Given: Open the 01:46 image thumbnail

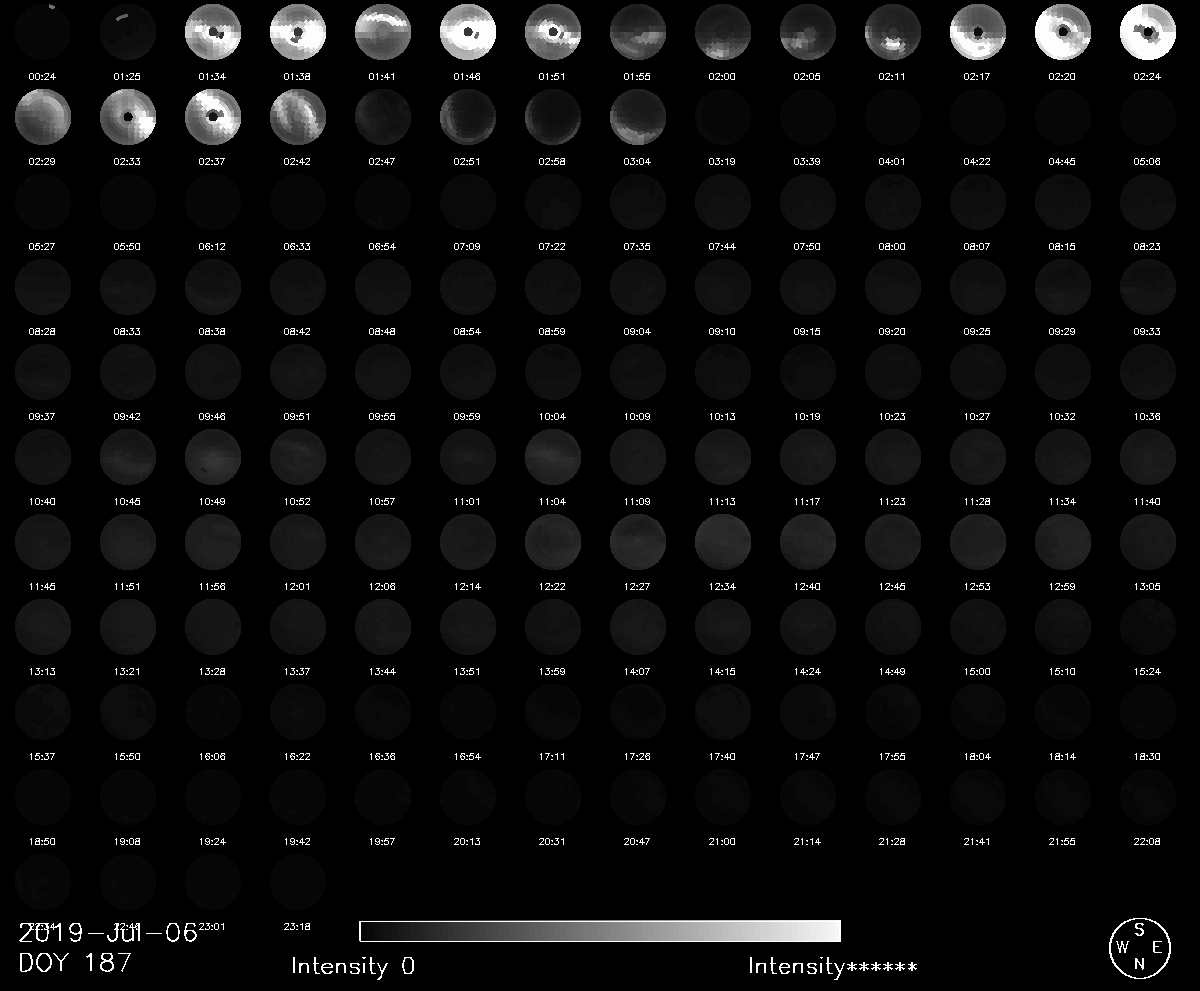Looking at the screenshot, I should (x=468, y=33).
